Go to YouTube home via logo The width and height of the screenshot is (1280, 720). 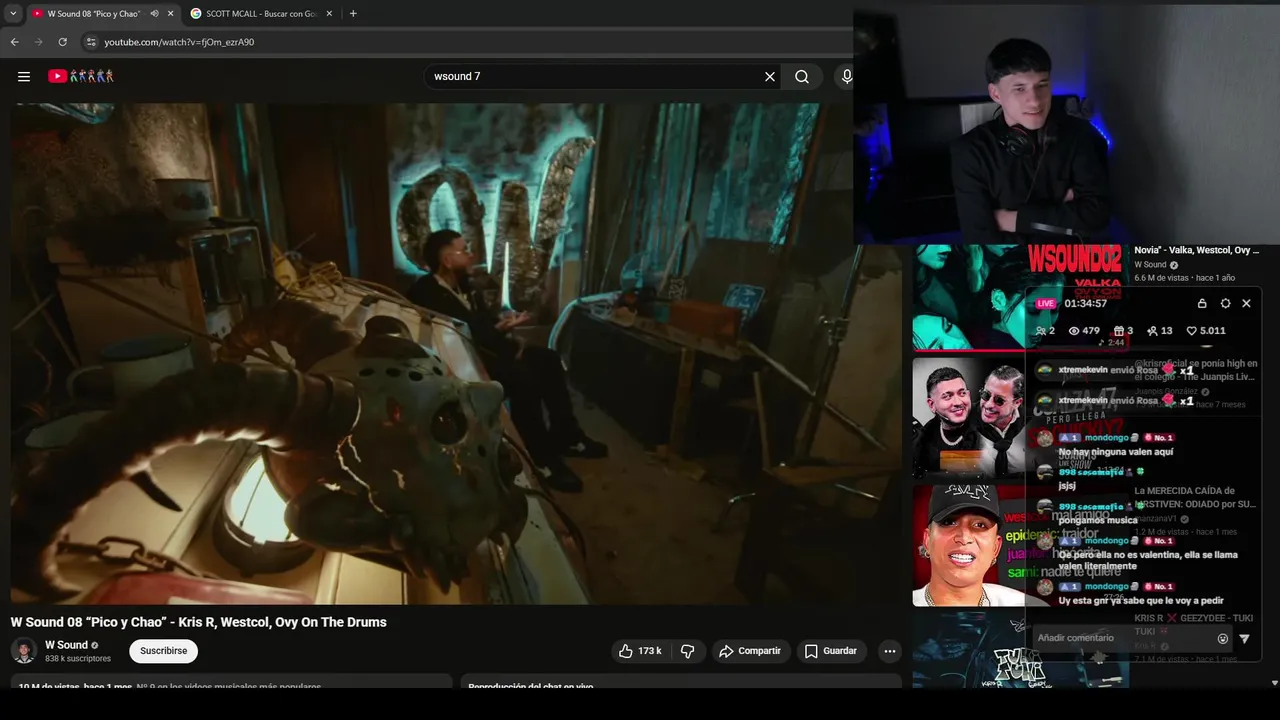[81, 76]
